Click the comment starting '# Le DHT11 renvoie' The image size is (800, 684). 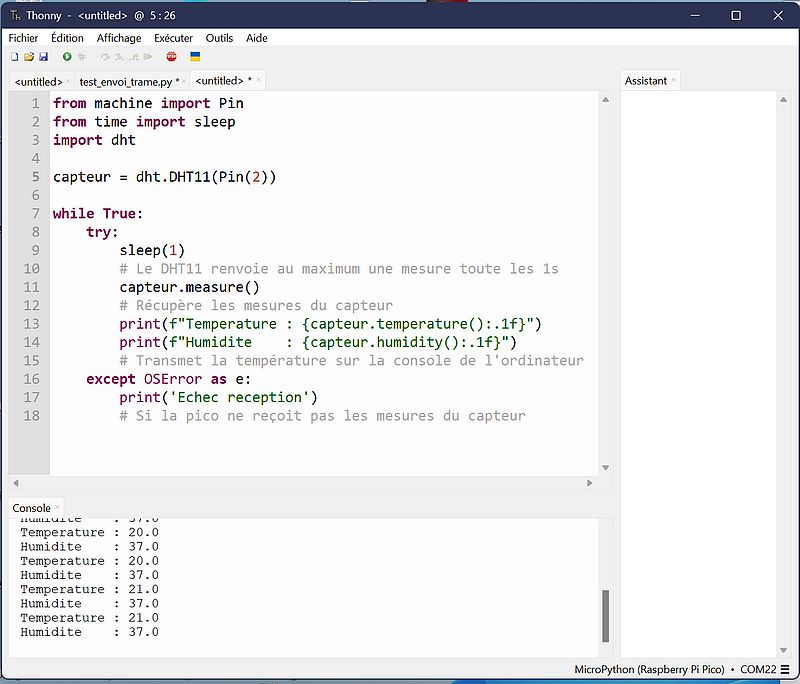pos(339,269)
